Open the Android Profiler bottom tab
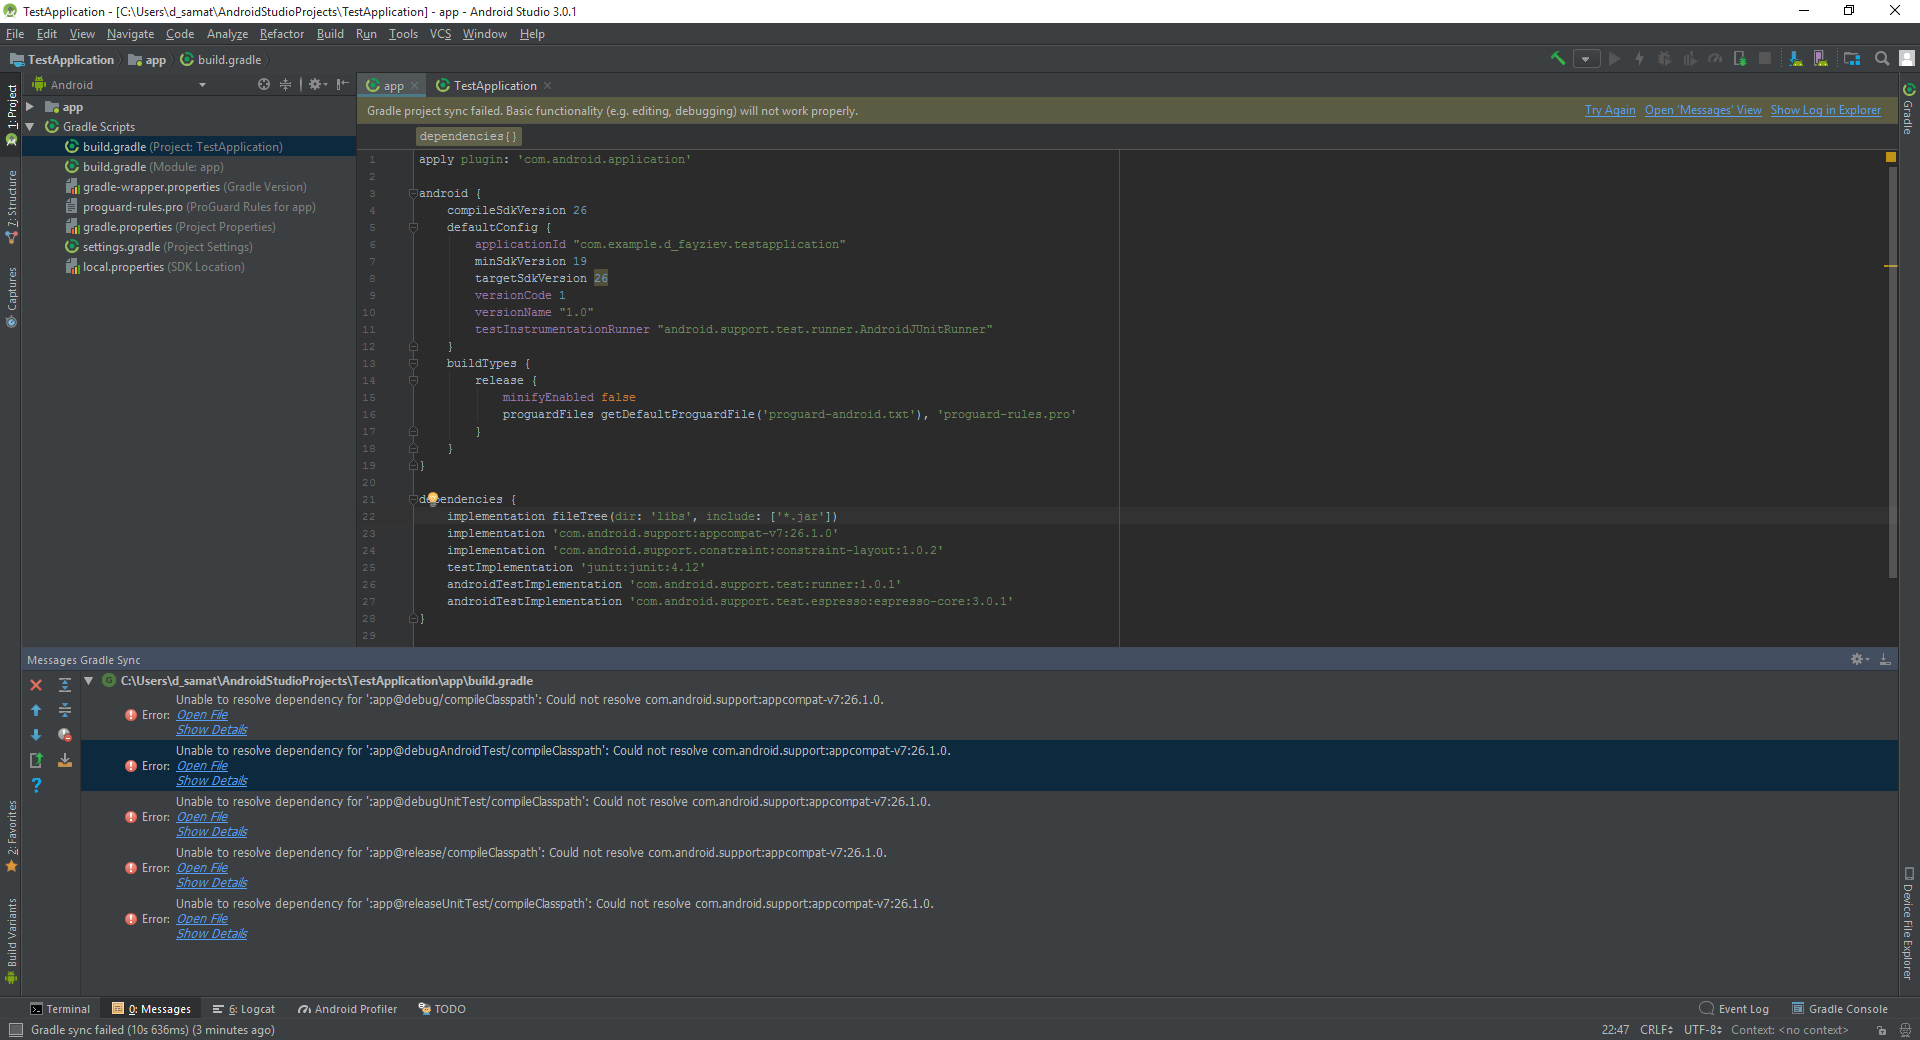The width and height of the screenshot is (1920, 1040). click(347, 1009)
